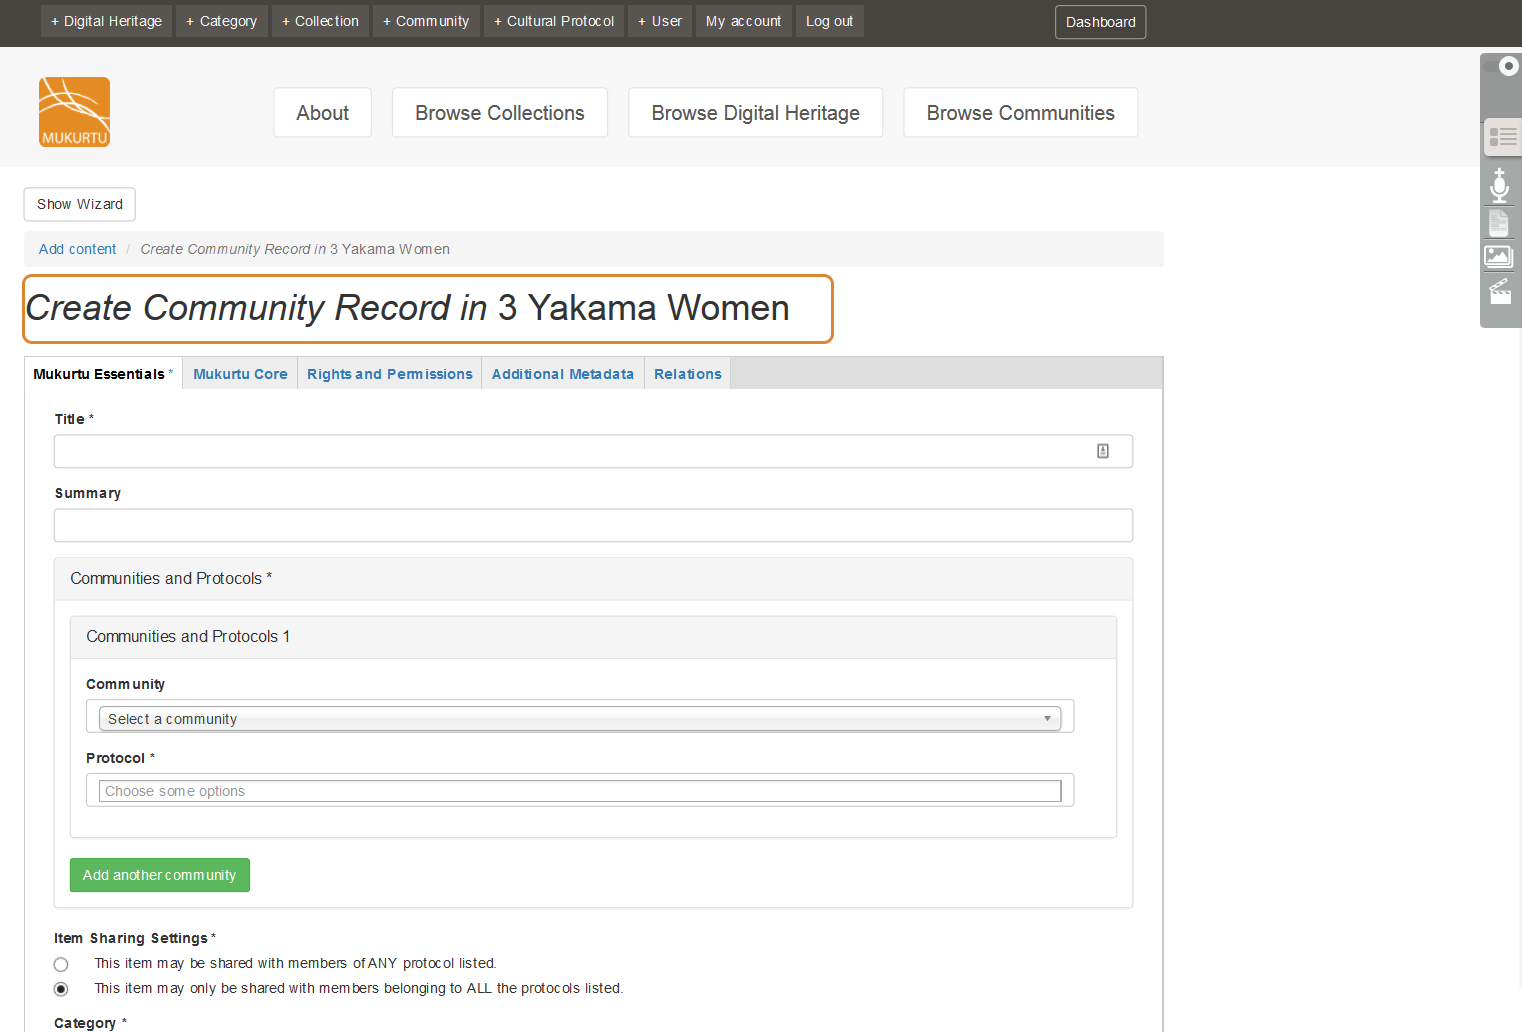Image resolution: width=1522 pixels, height=1032 pixels.
Task: Open Browse Communities
Action: tap(1021, 113)
